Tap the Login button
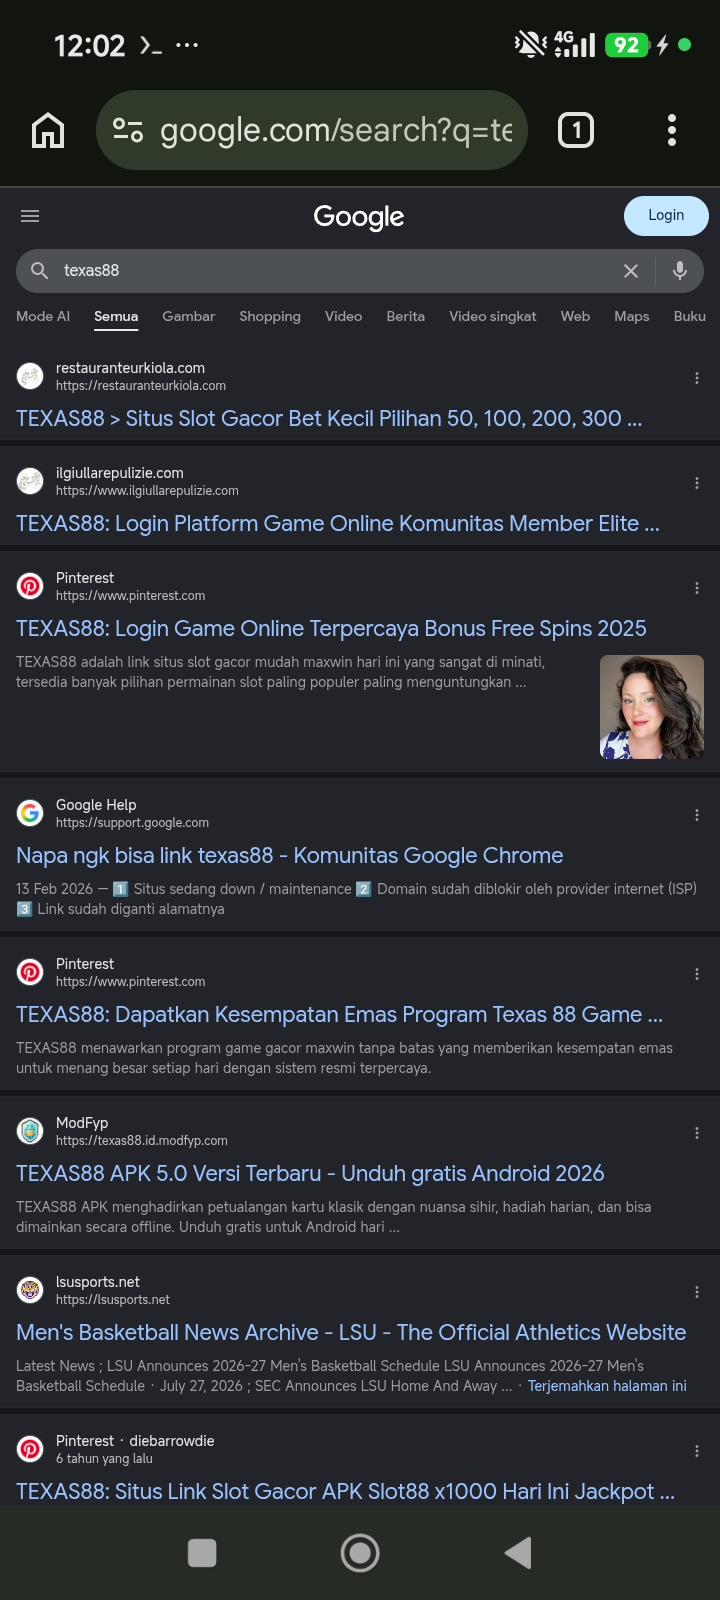The width and height of the screenshot is (720, 1600). point(666,216)
